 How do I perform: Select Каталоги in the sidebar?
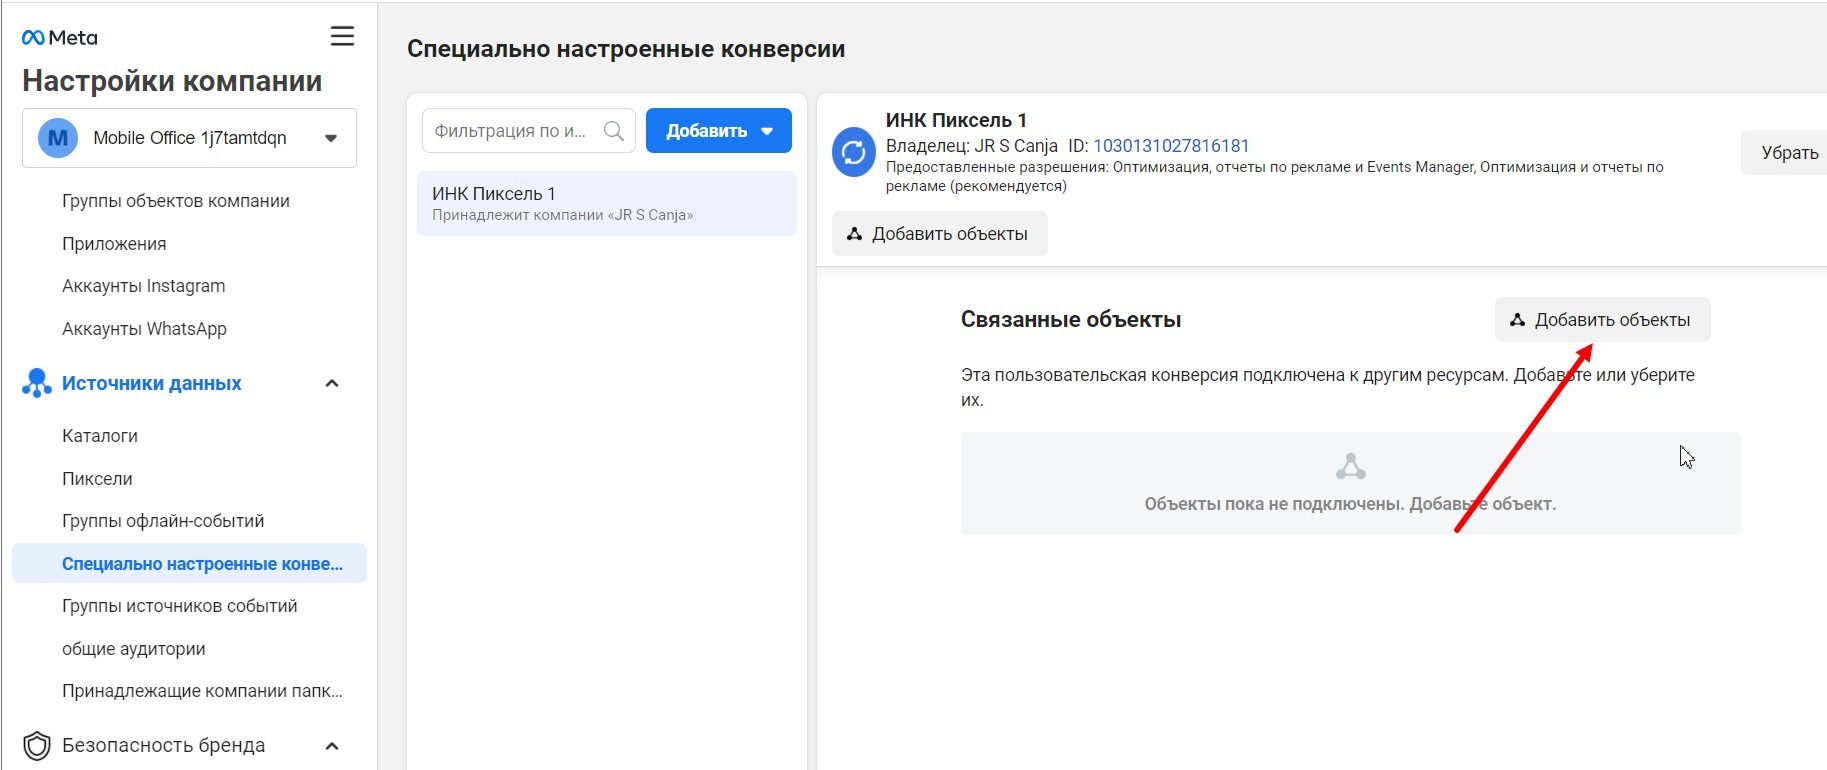(x=100, y=436)
